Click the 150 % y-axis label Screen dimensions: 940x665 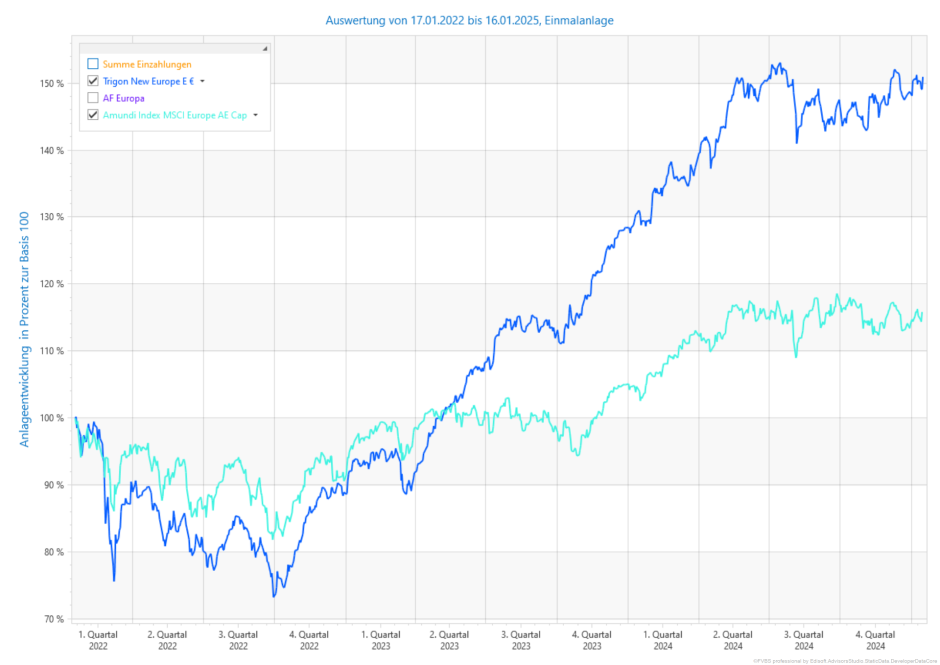click(53, 83)
